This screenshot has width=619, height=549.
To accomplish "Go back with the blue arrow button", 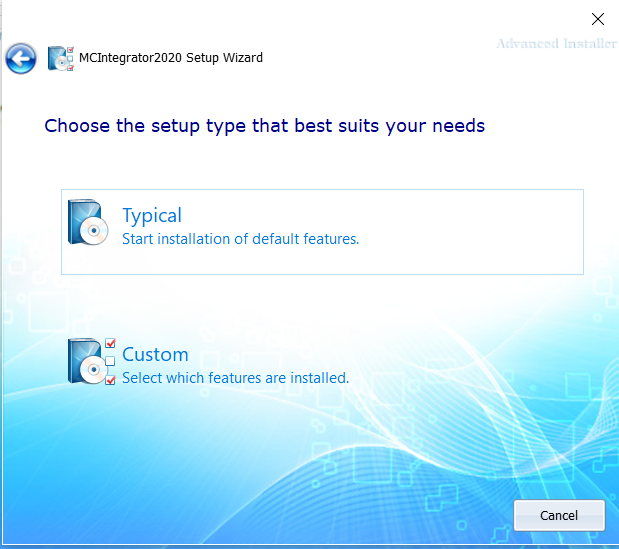I will tap(21, 59).
